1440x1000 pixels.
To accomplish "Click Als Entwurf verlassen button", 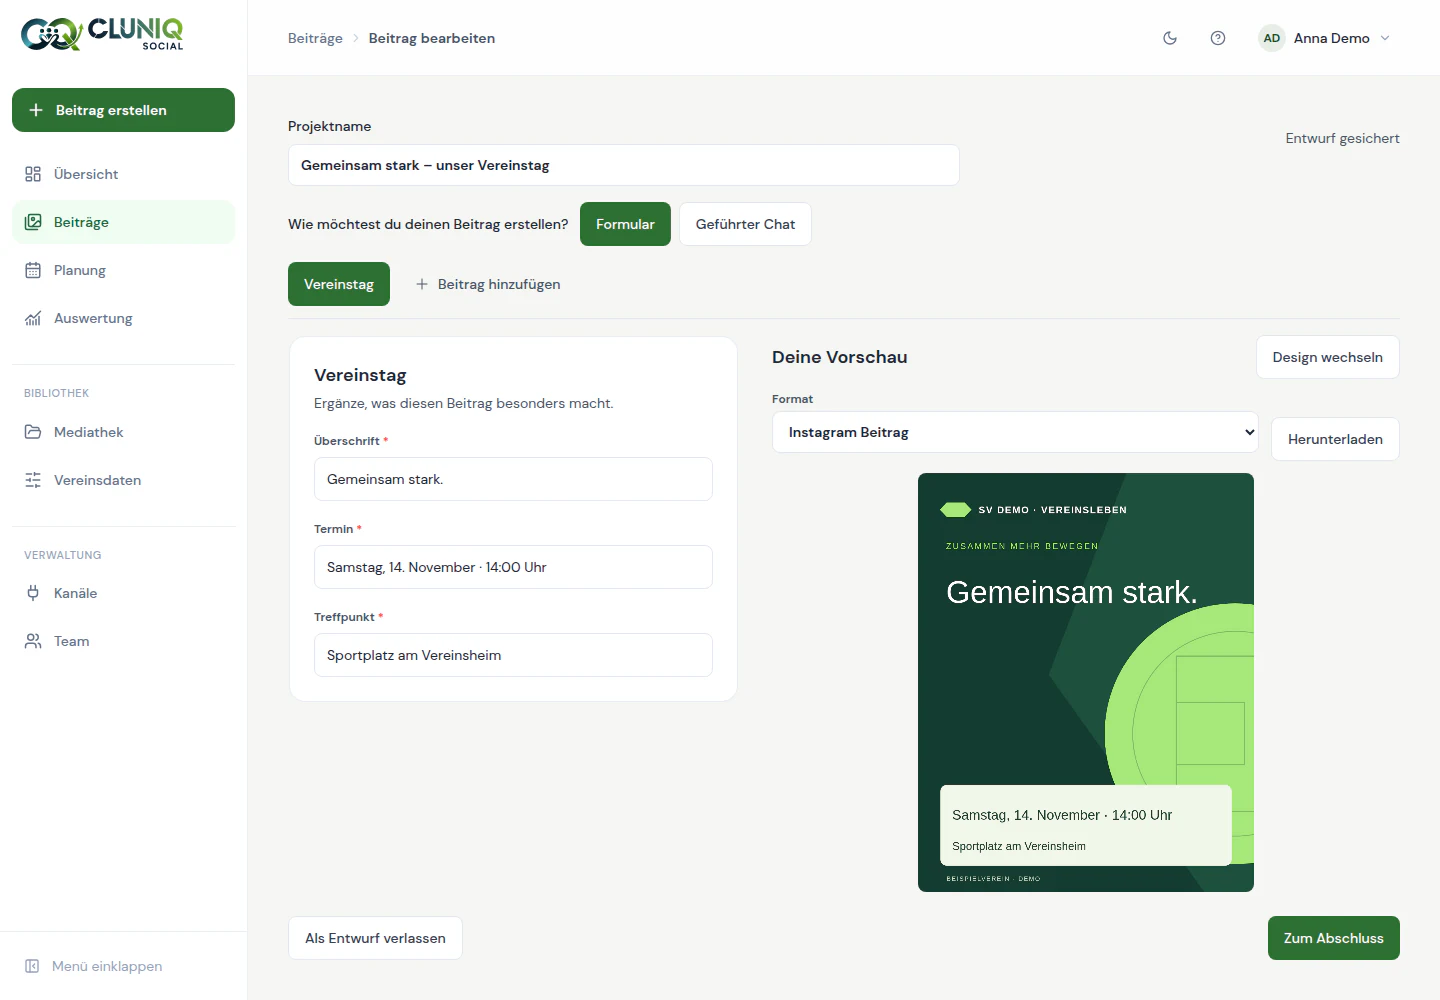I will point(375,938).
